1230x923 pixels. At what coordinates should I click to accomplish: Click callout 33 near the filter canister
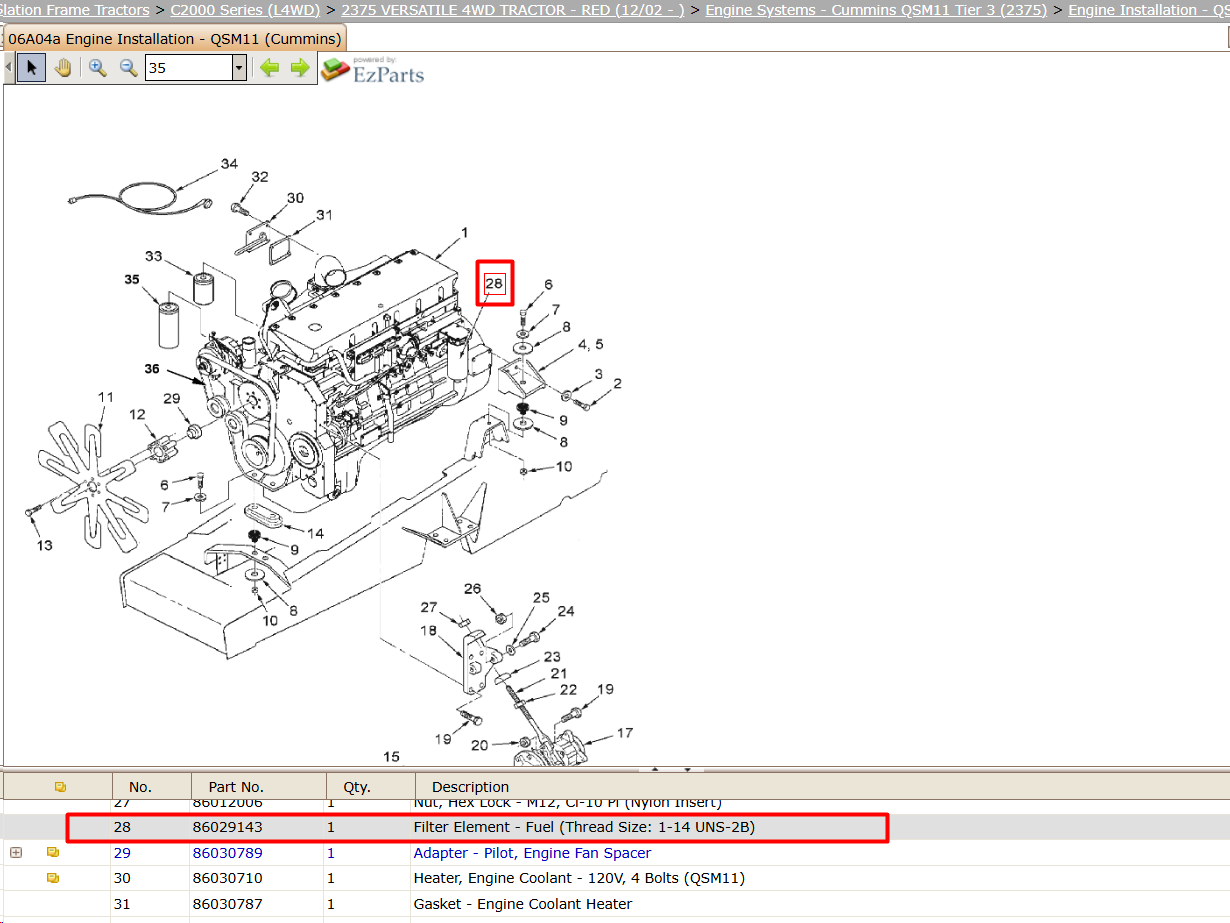(153, 256)
